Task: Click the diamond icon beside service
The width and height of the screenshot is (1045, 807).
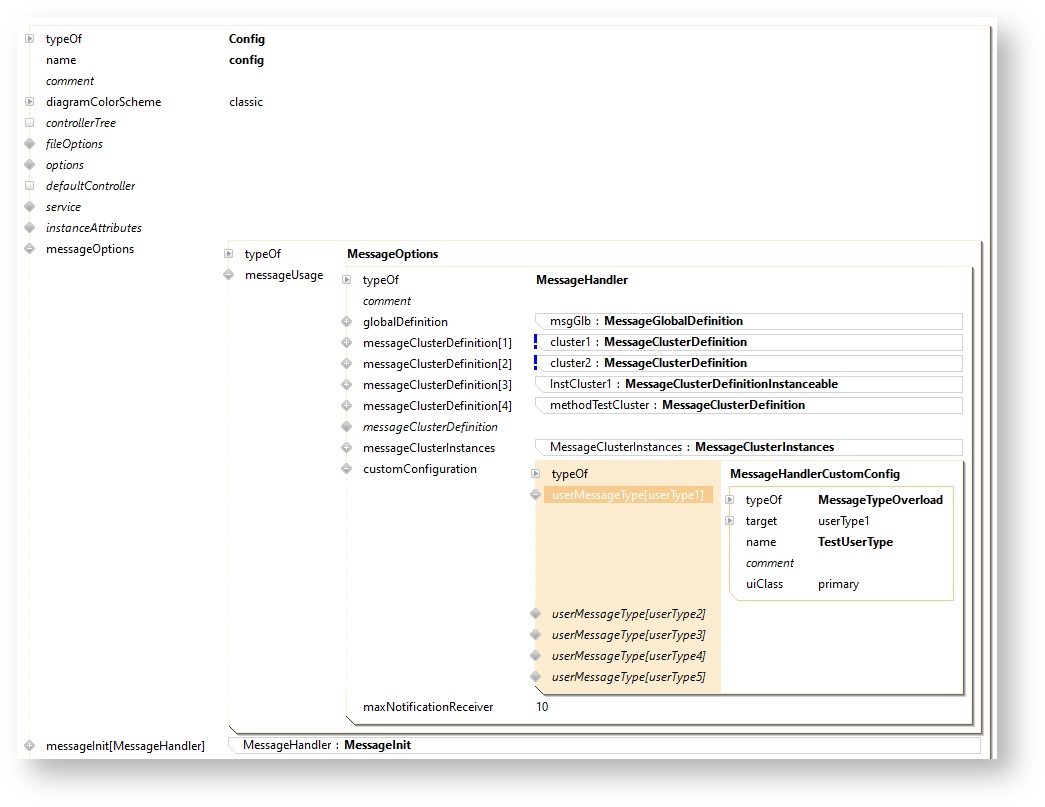Action: [30, 207]
